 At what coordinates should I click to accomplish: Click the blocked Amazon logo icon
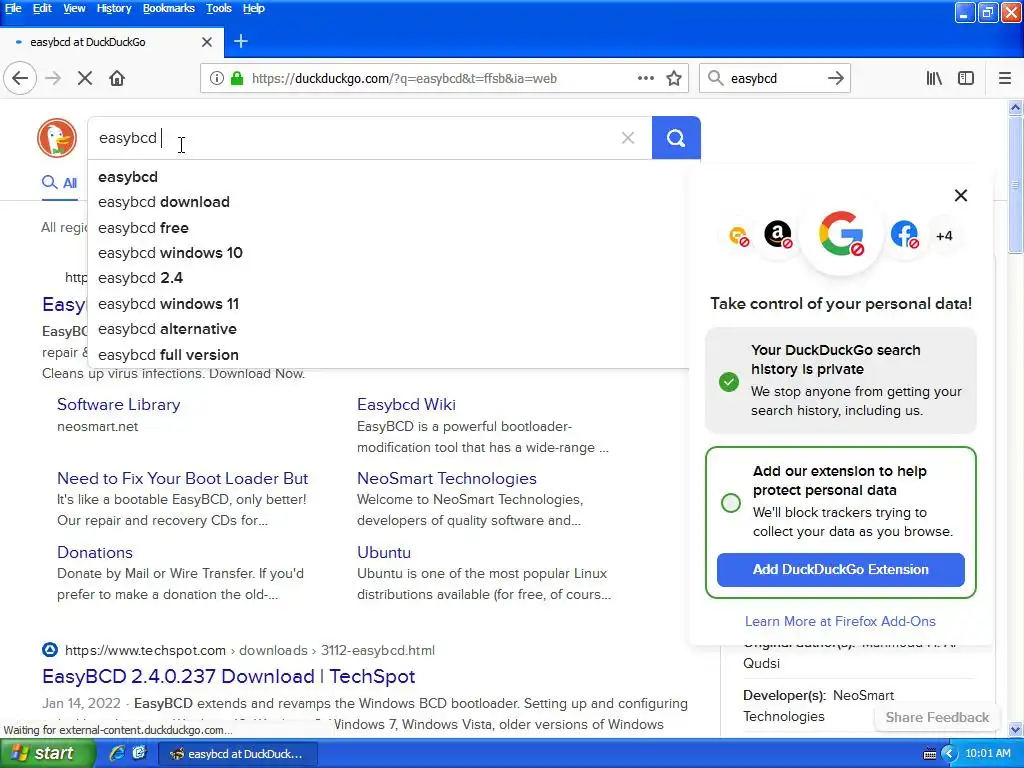778,234
